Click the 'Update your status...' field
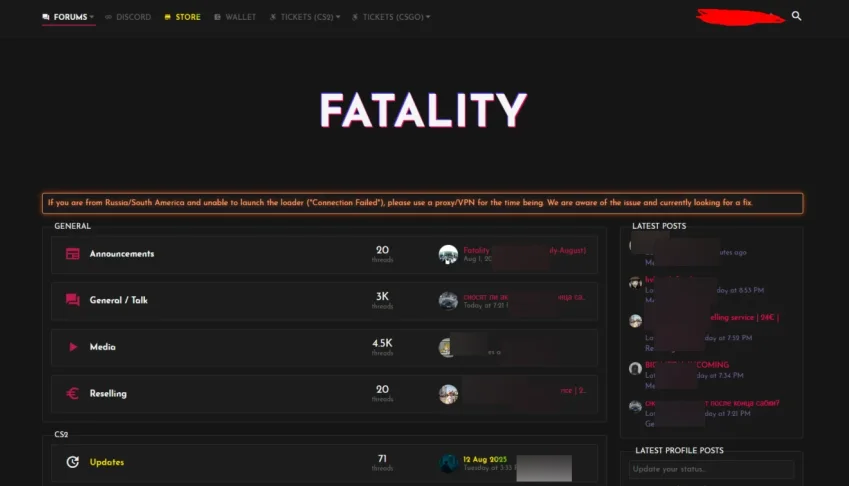Screen dimensions: 849x486 [x=711, y=469]
